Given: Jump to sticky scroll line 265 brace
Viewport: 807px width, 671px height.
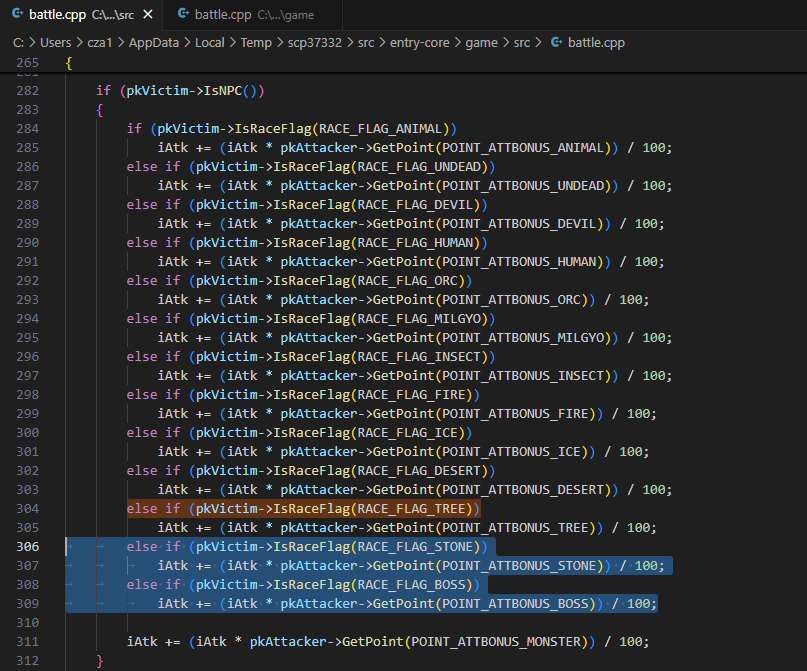Looking at the screenshot, I should (69, 63).
